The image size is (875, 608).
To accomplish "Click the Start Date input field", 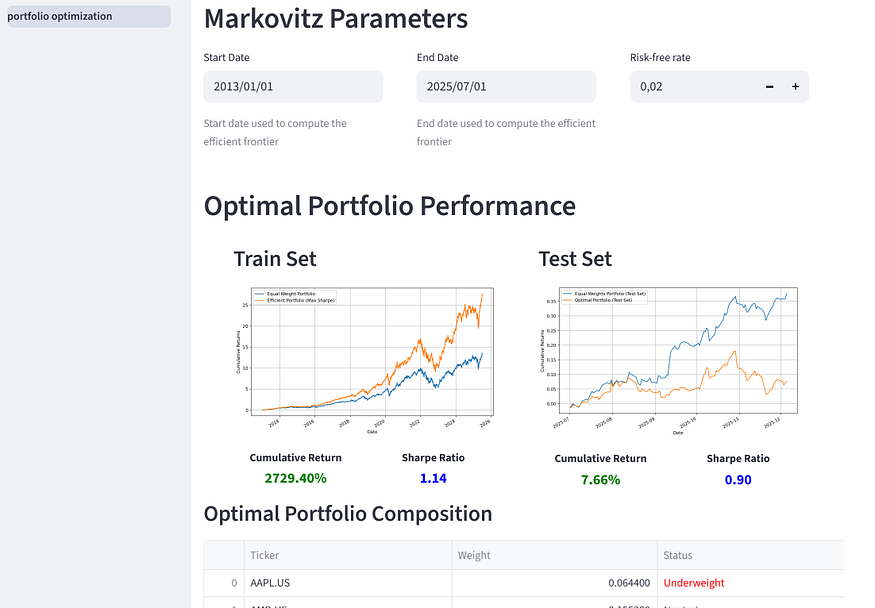I will click(x=292, y=86).
